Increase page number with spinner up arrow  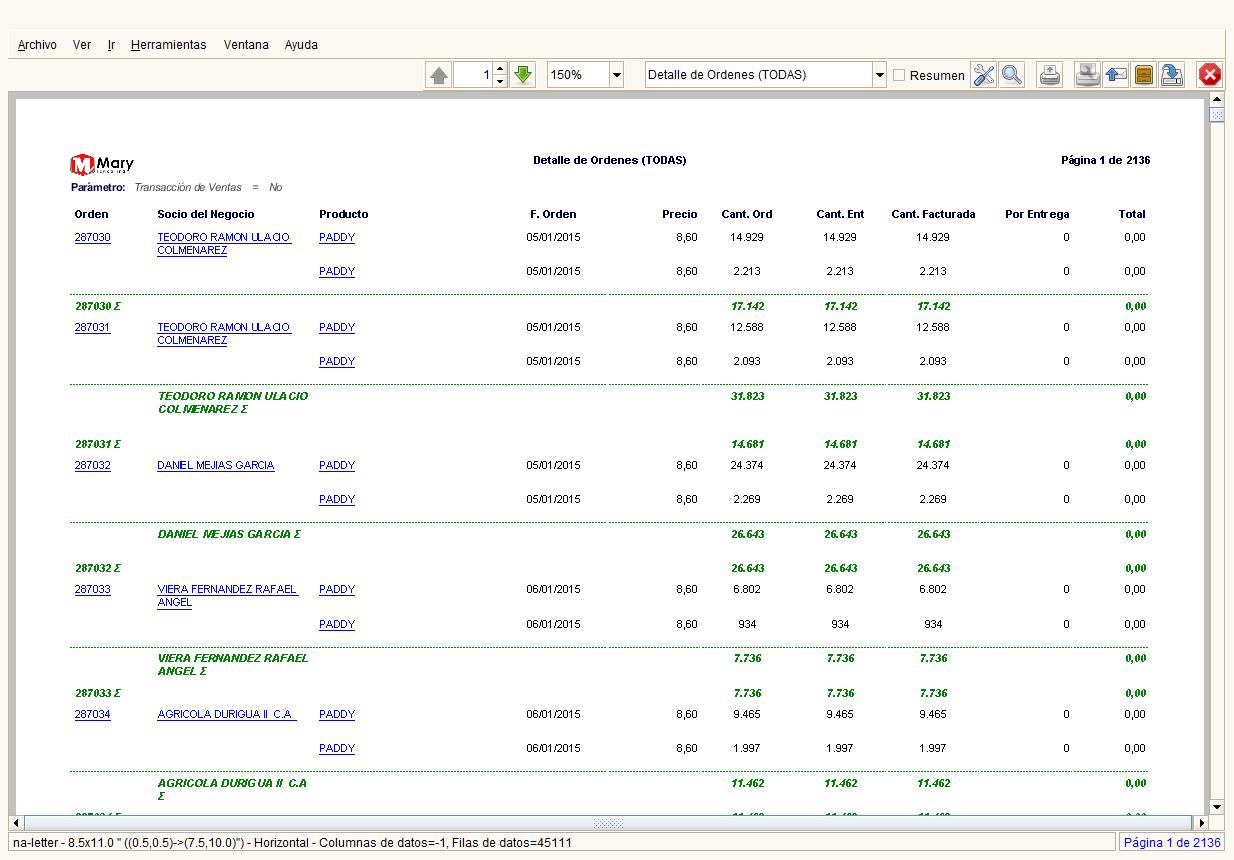[501, 69]
